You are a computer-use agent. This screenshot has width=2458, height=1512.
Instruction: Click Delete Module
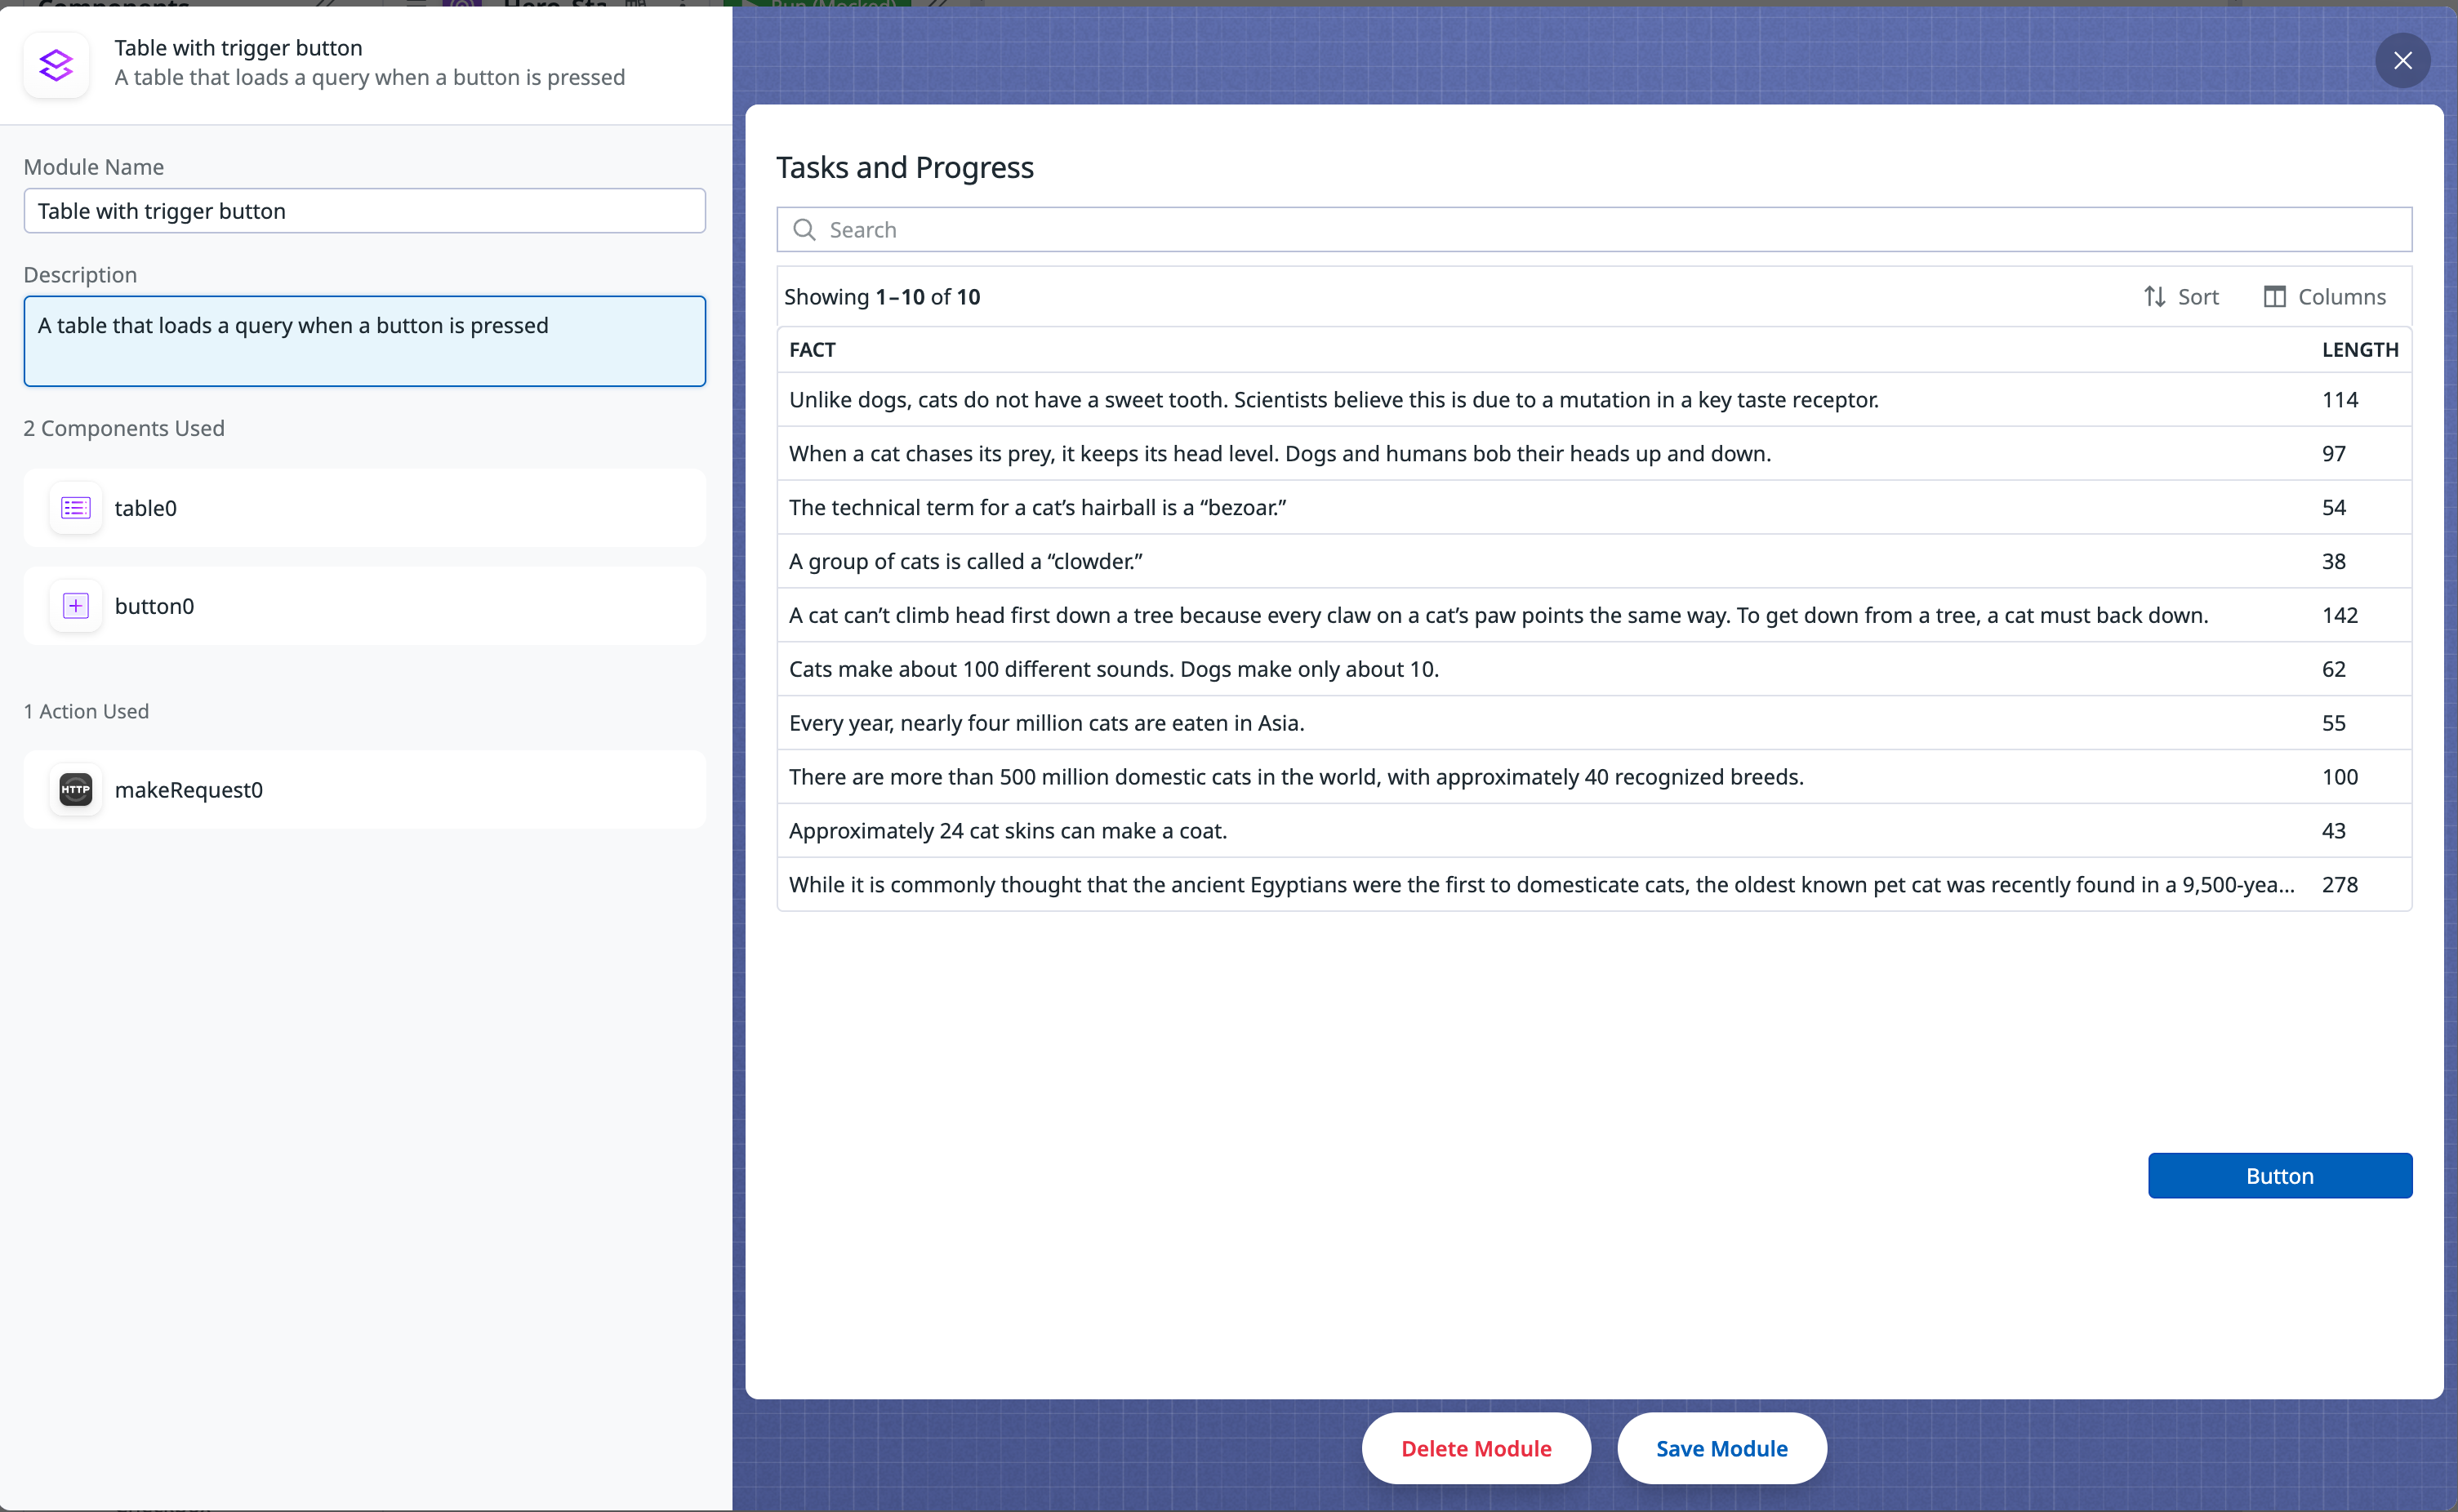pos(1475,1448)
